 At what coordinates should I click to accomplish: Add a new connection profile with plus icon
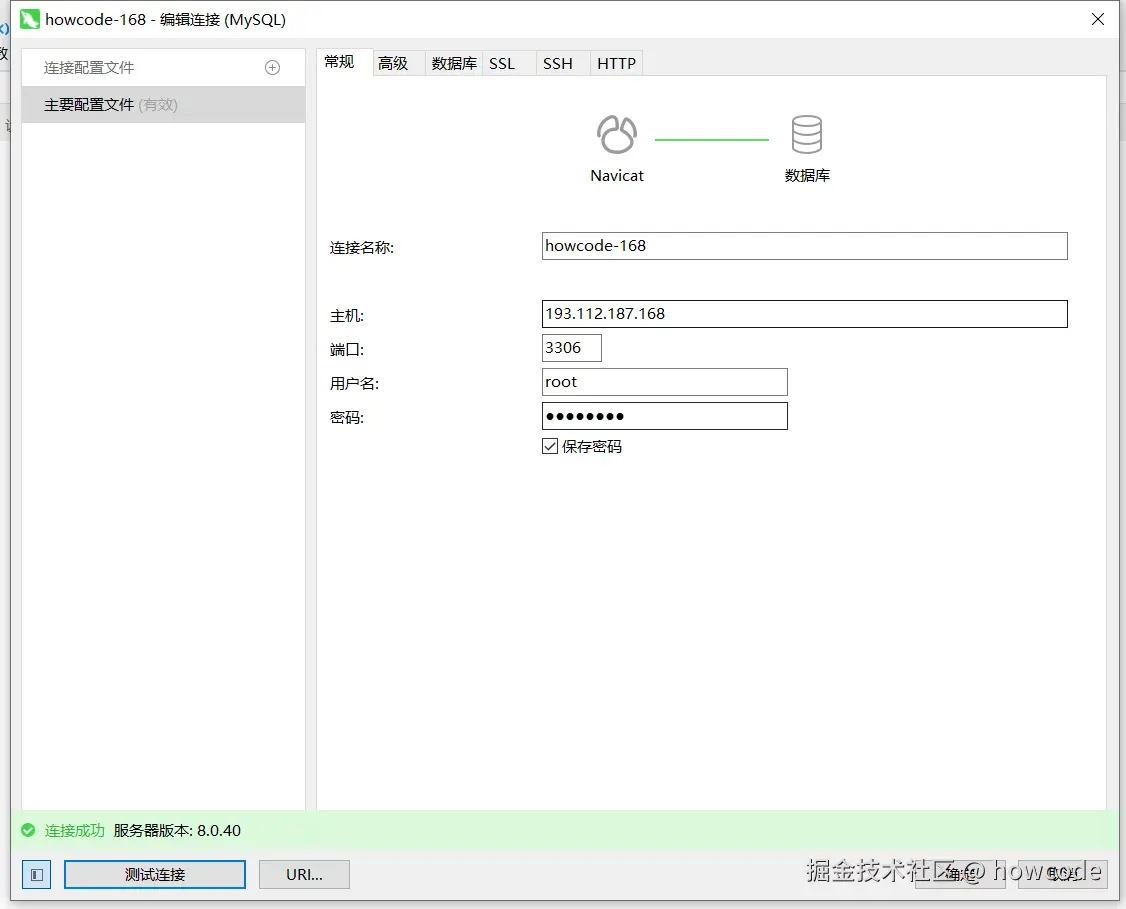click(272, 67)
